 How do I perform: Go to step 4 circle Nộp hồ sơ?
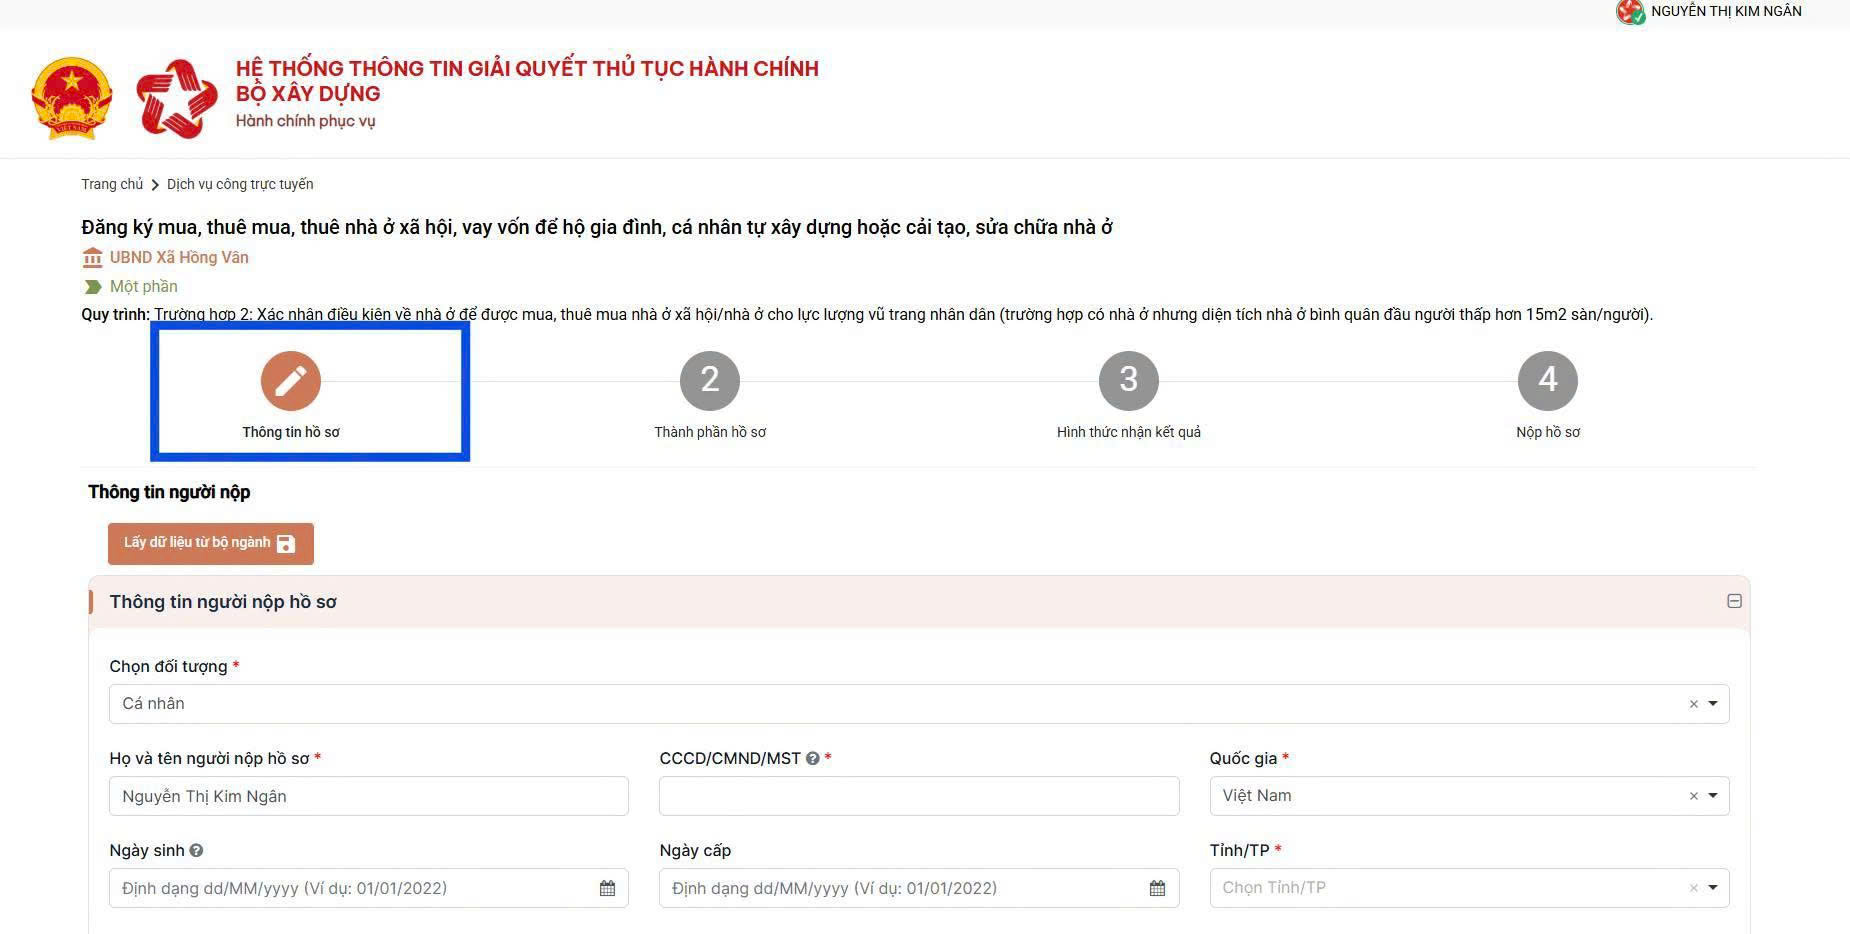(x=1548, y=380)
